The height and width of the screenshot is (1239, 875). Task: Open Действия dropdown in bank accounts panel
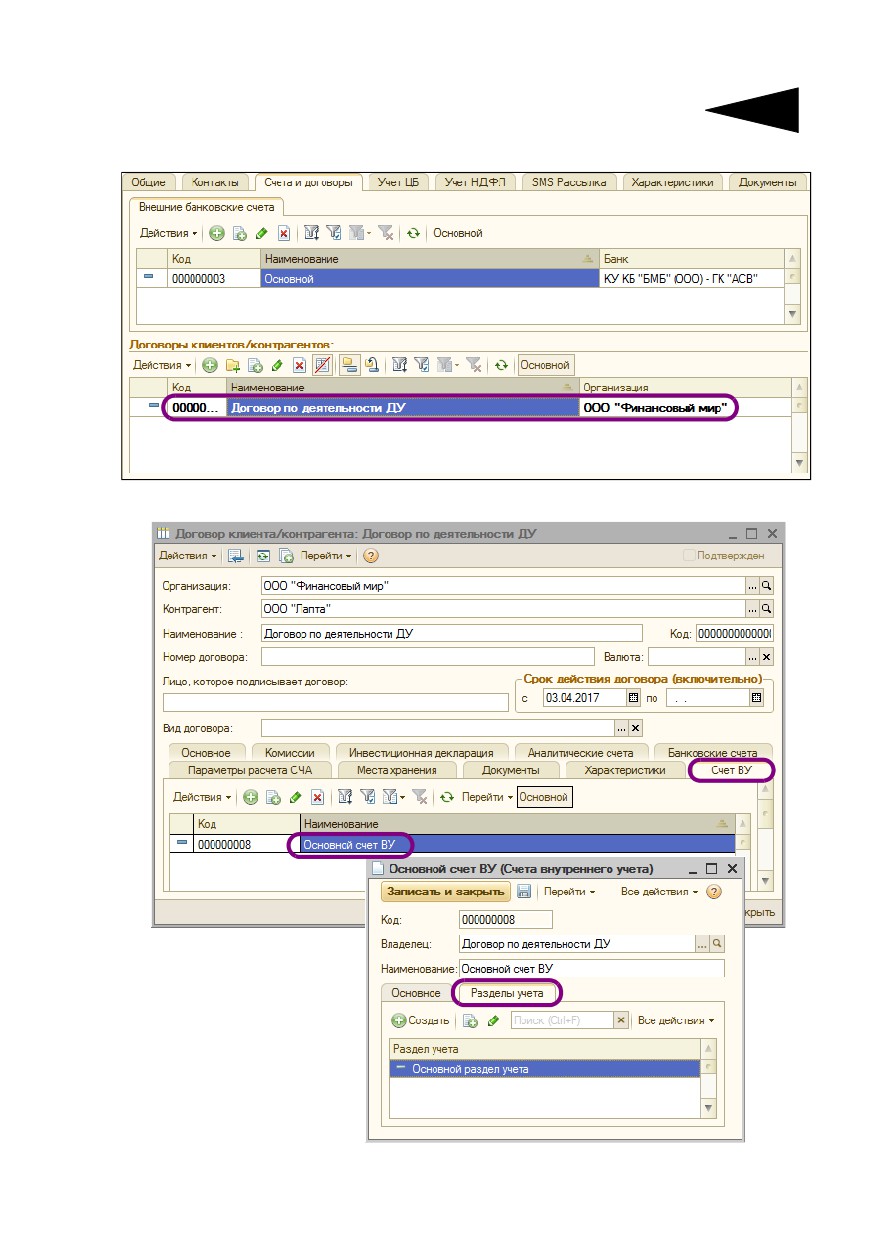(x=168, y=233)
